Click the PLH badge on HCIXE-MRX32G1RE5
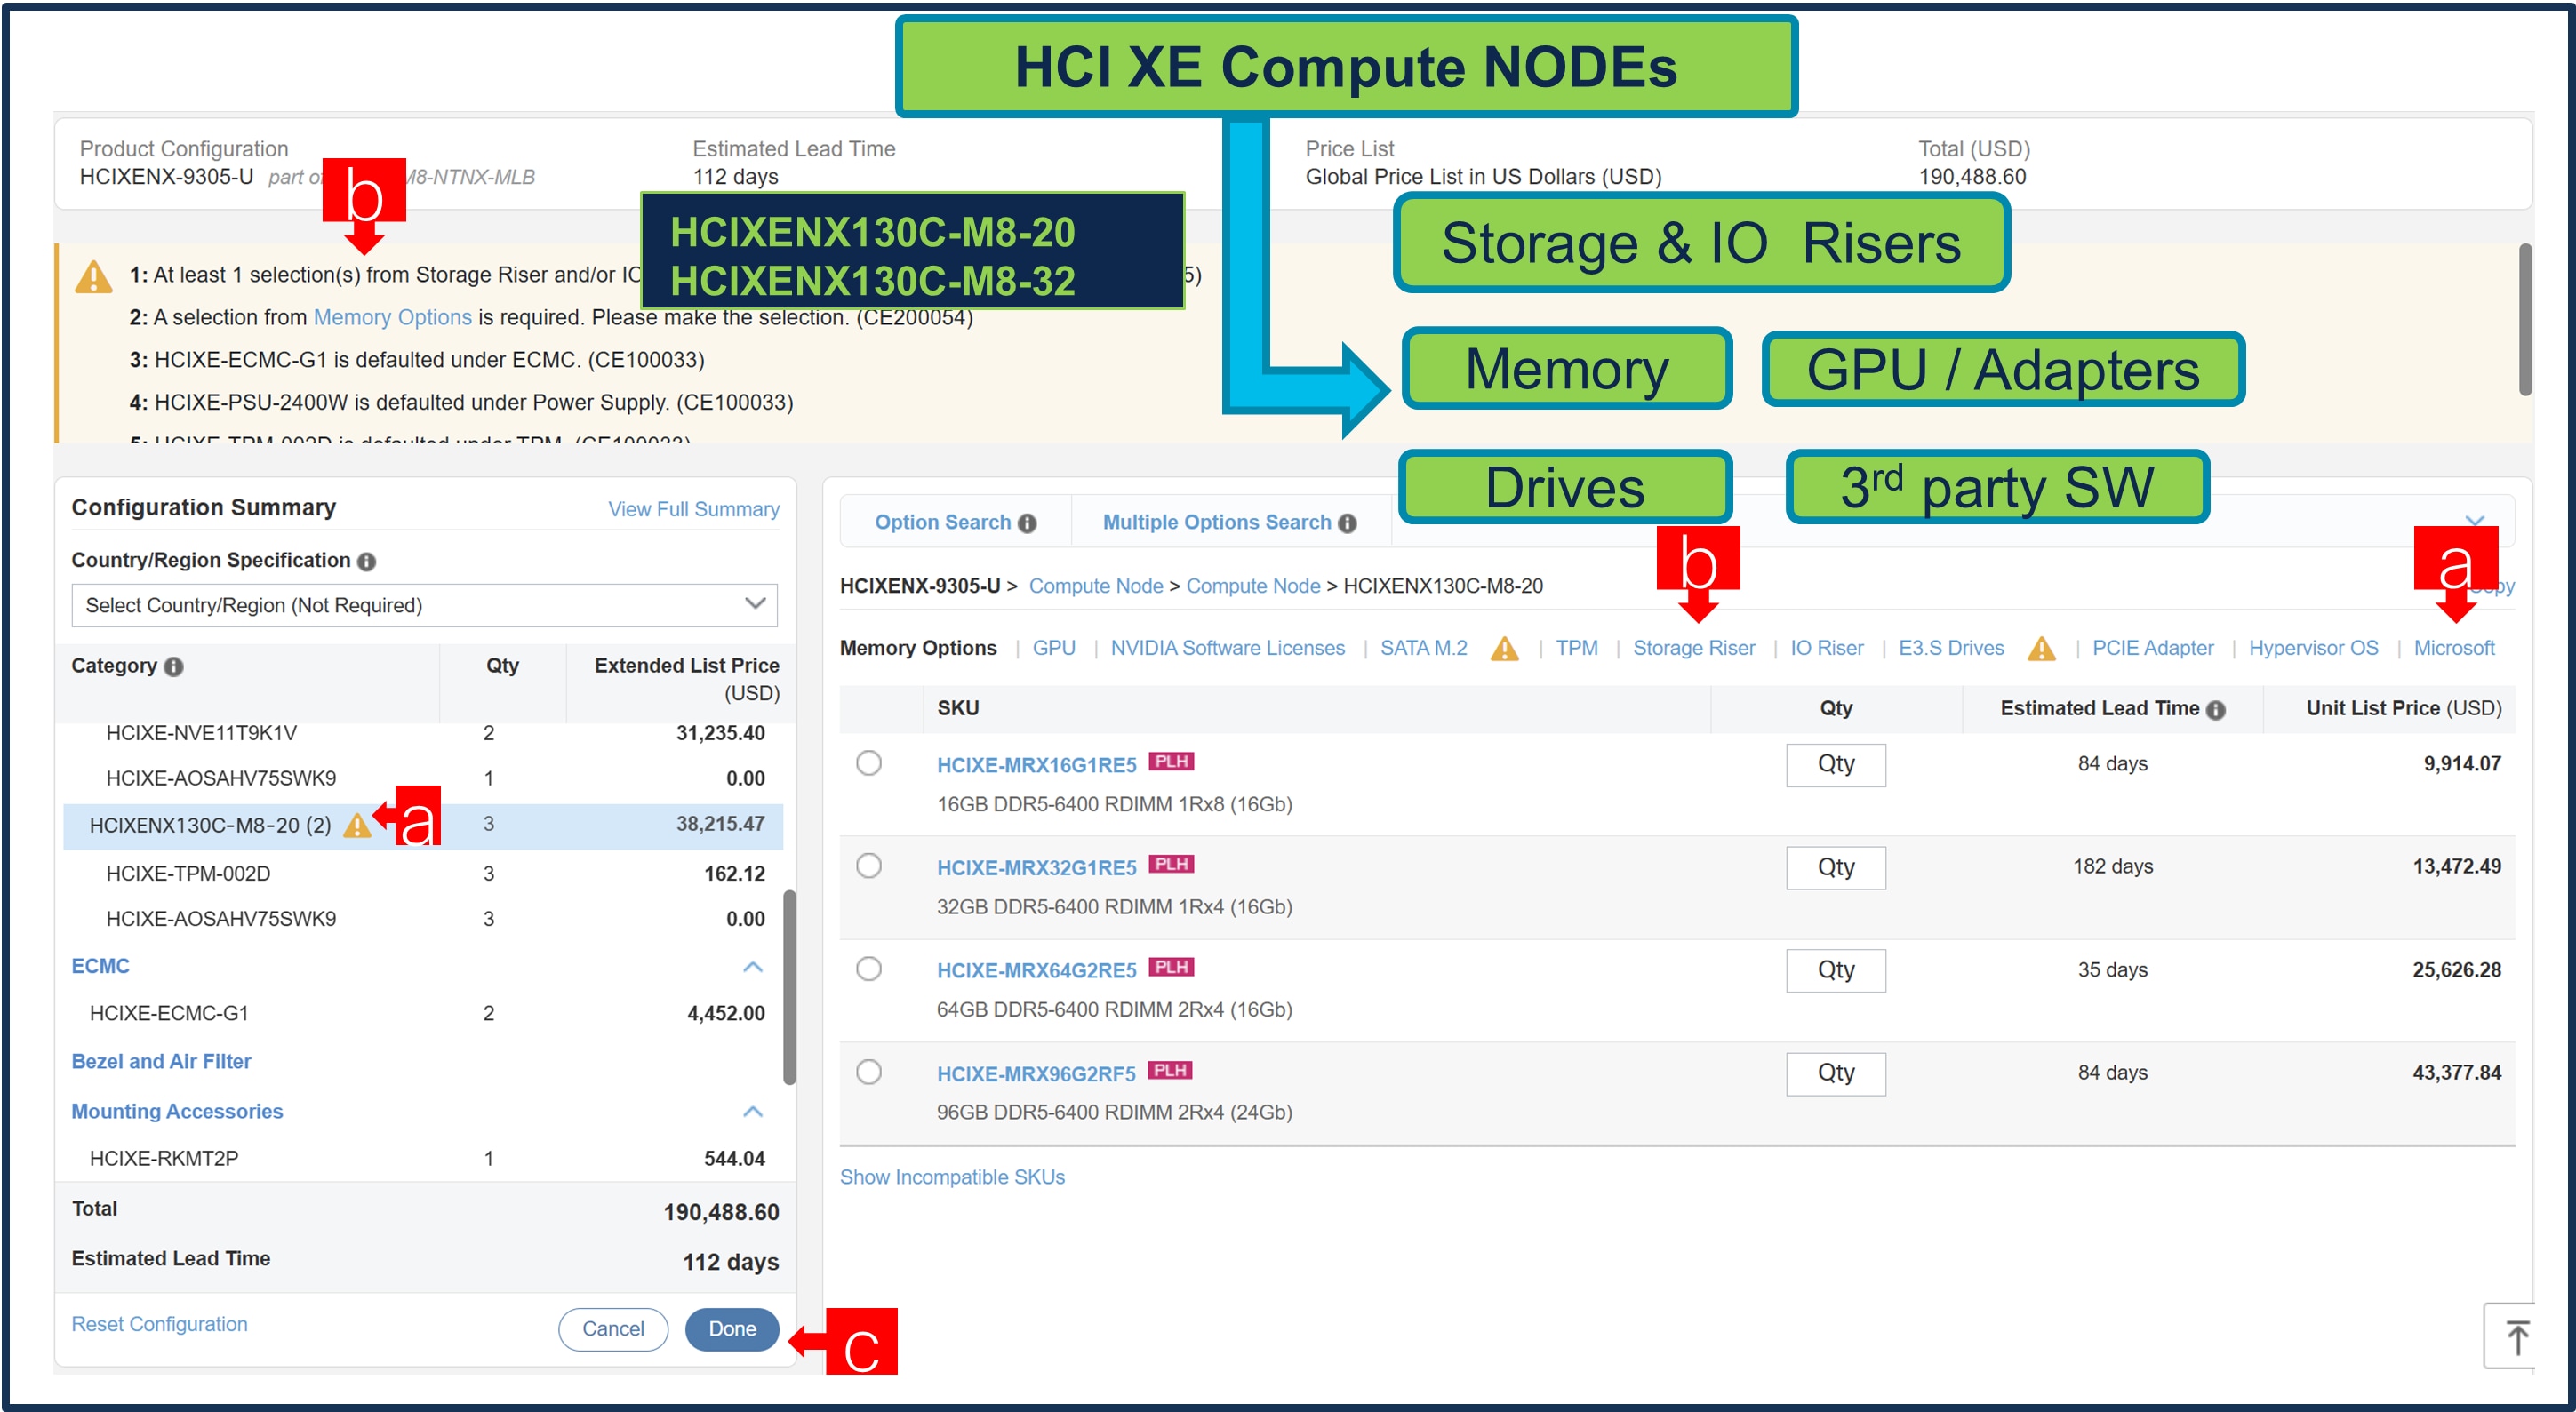Screen dimensions: 2576x1412 1171,864
